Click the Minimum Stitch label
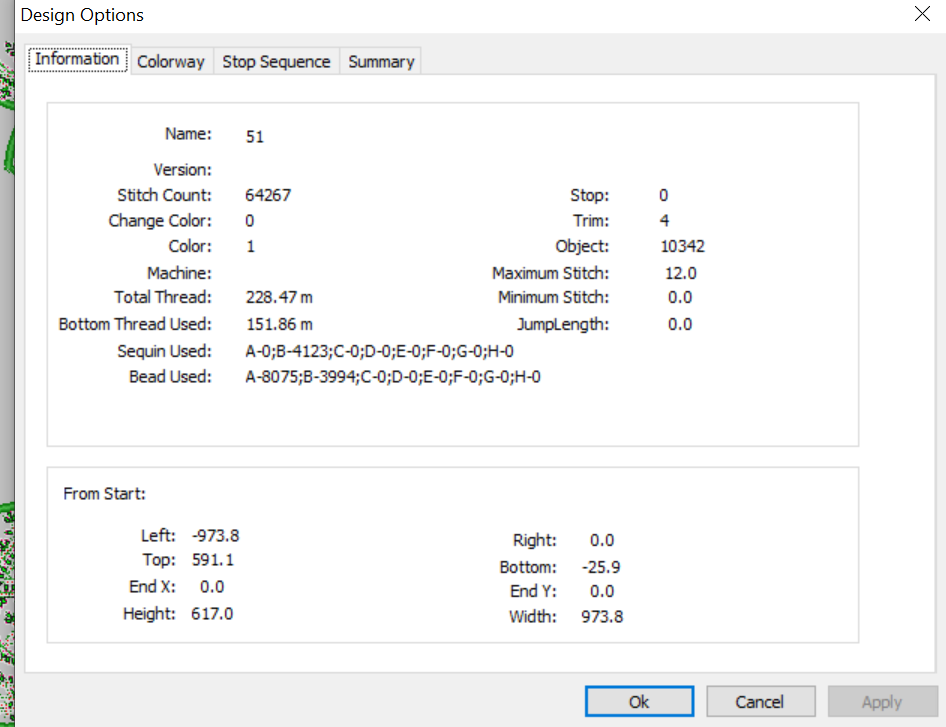The image size is (946, 727). [x=553, y=297]
